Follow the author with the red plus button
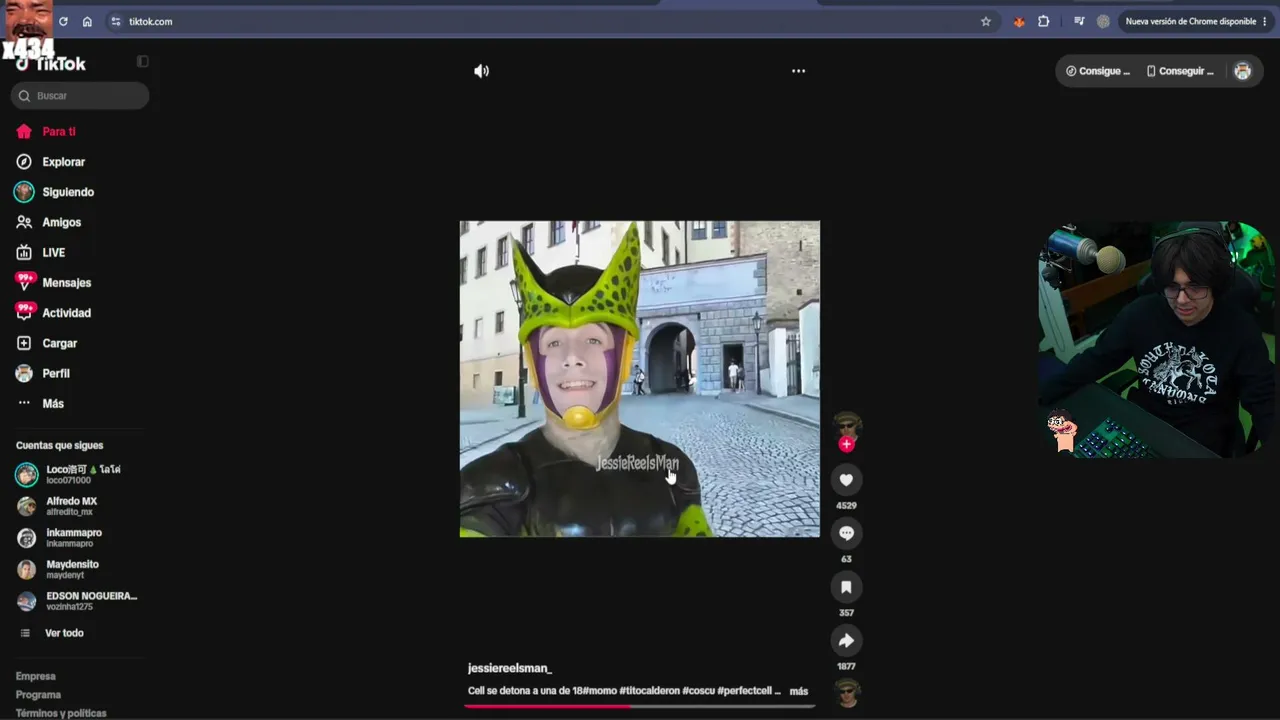Screen dimensions: 1280x720 (x=847, y=444)
